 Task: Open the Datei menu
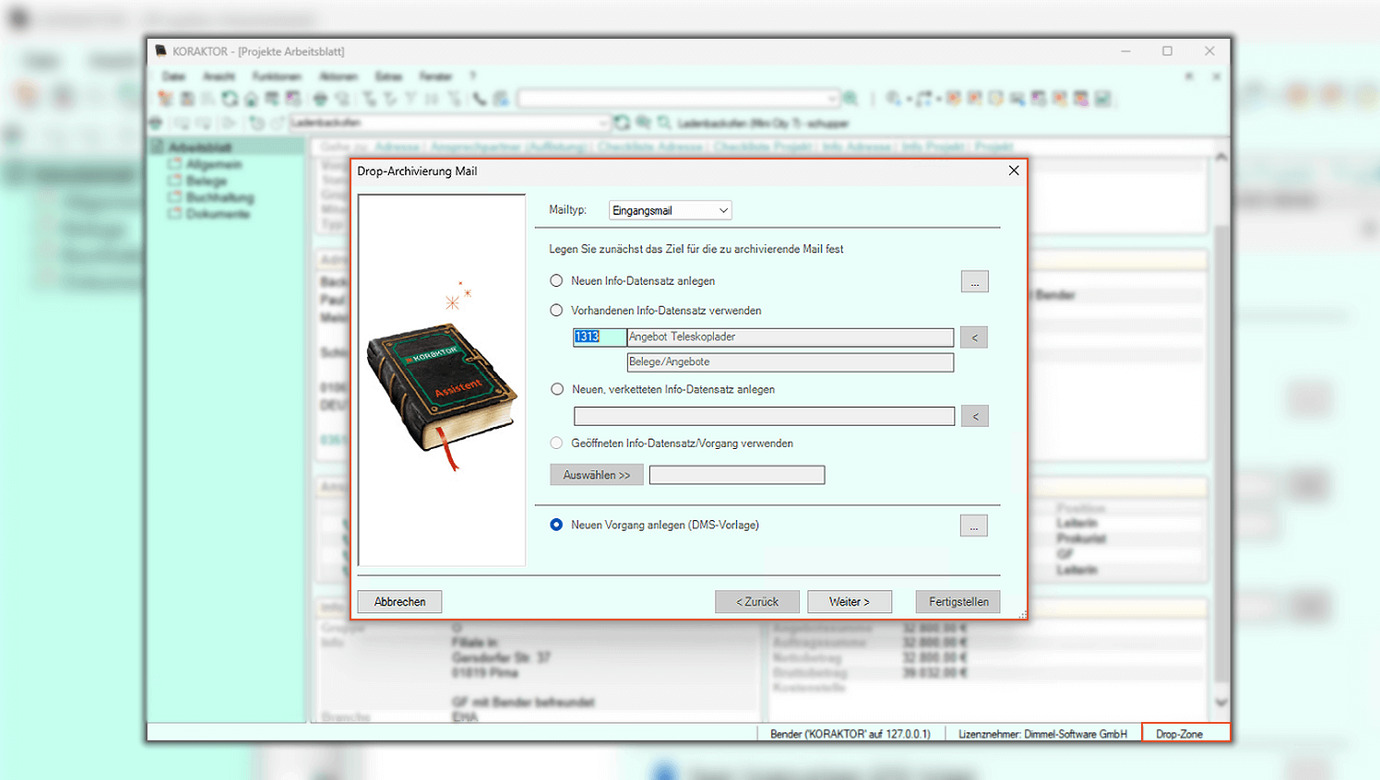pyautogui.click(x=173, y=76)
